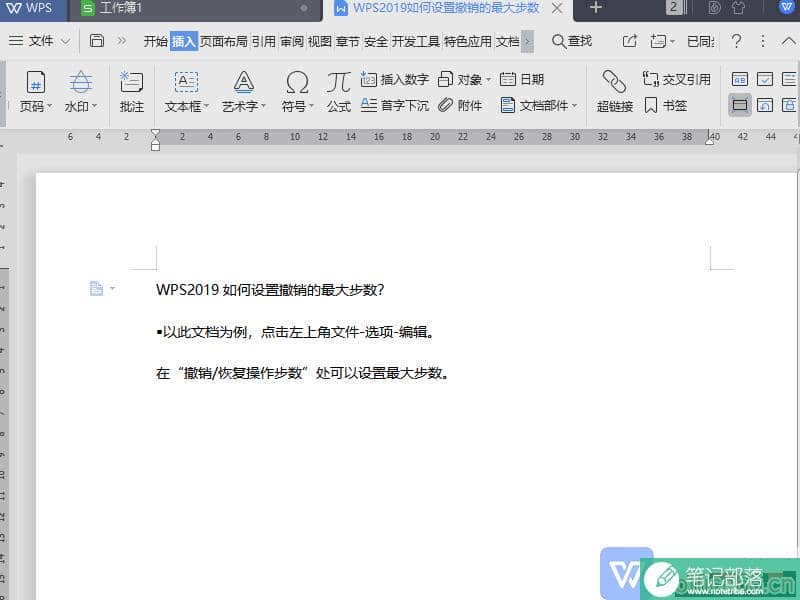Open the 文件 menu dropdown chevron
The height and width of the screenshot is (600, 800).
(65, 41)
